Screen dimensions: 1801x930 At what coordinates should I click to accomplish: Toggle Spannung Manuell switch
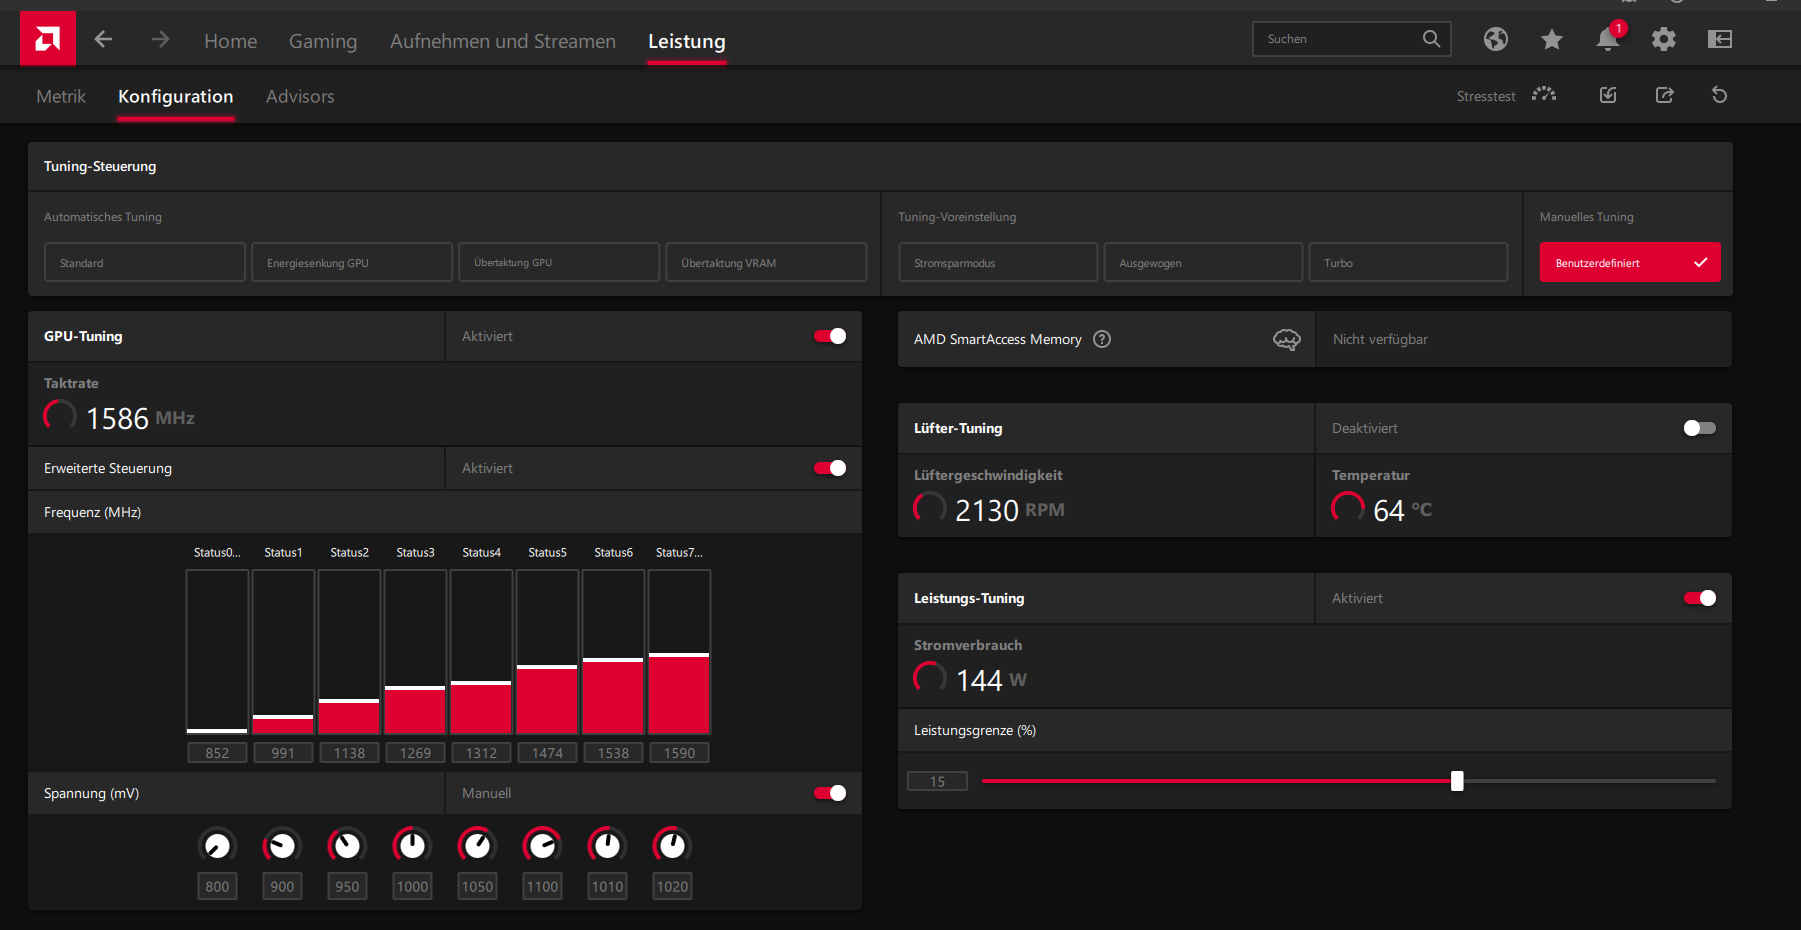pyautogui.click(x=830, y=793)
